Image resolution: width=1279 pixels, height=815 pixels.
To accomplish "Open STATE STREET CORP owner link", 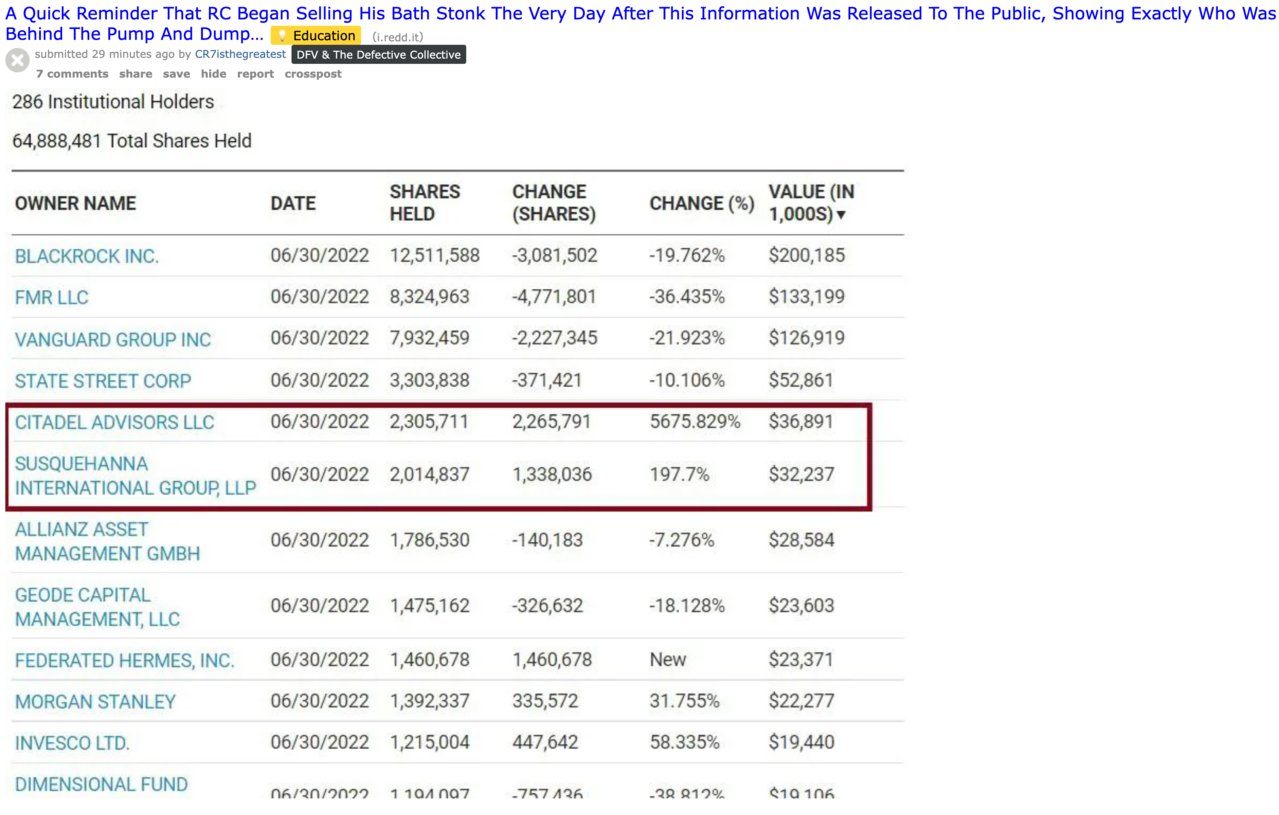I will pyautogui.click(x=103, y=381).
